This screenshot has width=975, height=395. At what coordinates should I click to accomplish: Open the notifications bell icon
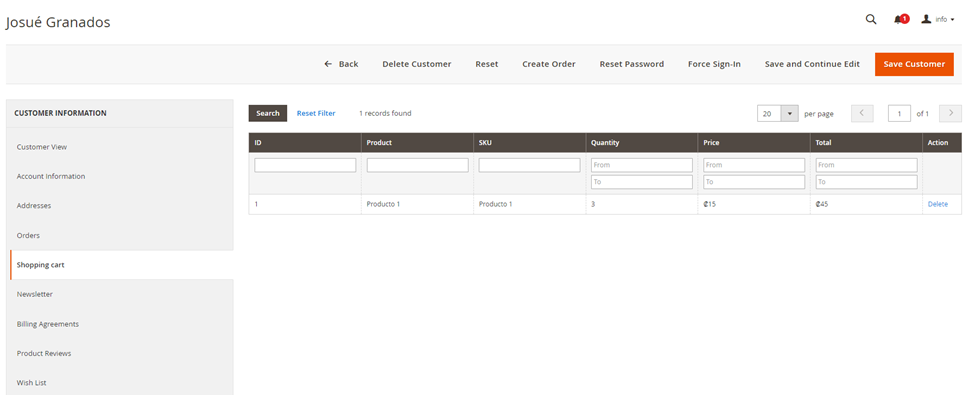coord(901,19)
